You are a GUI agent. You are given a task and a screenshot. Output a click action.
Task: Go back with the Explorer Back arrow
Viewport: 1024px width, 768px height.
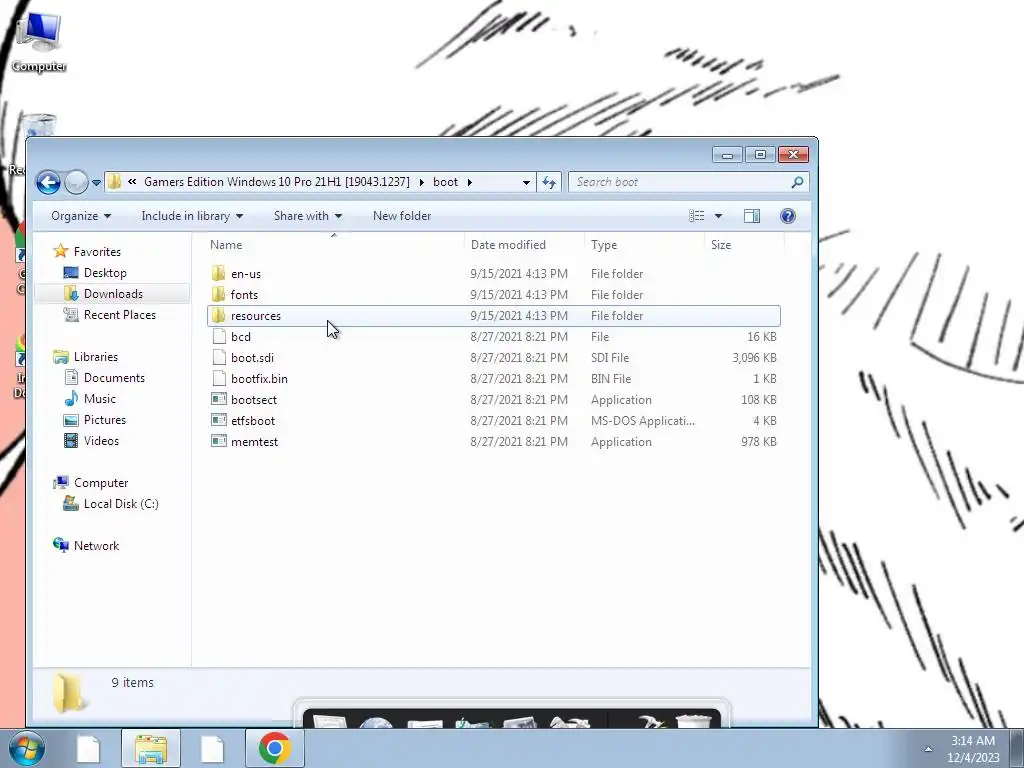point(48,182)
